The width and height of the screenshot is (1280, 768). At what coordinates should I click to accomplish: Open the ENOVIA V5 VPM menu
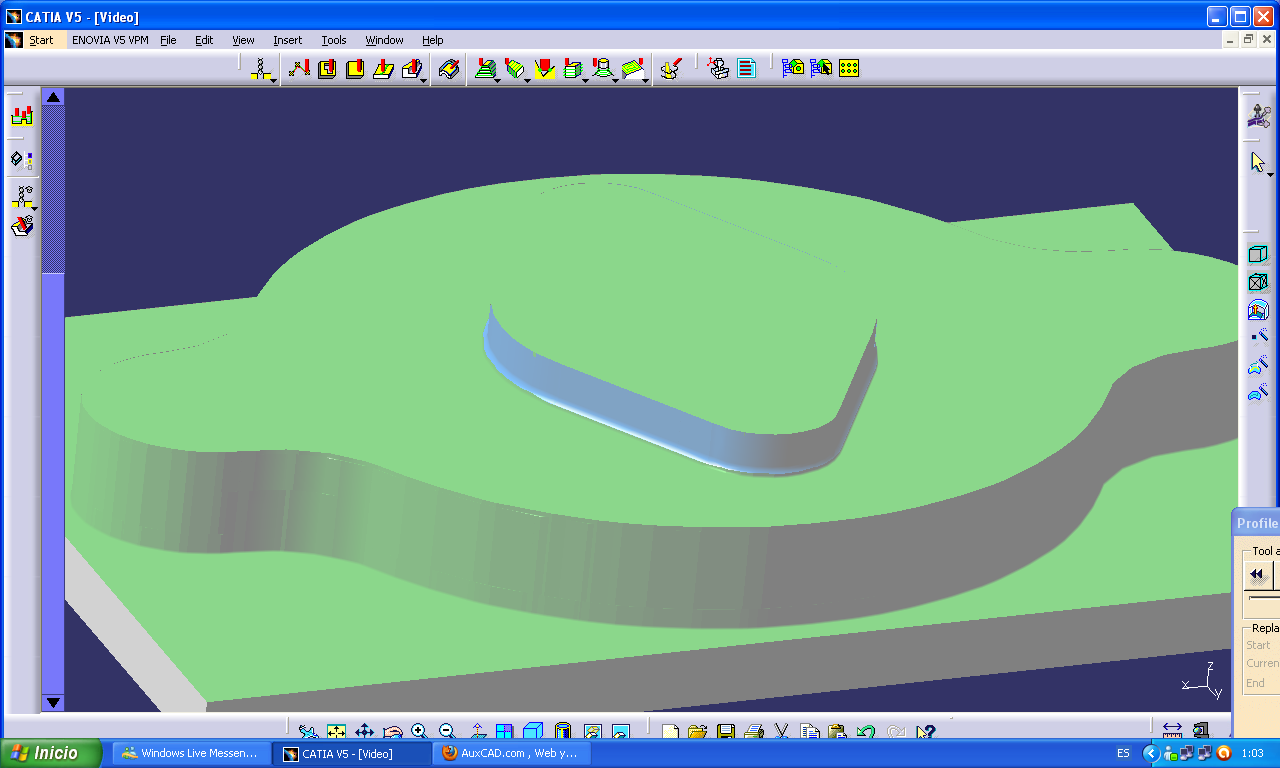110,40
